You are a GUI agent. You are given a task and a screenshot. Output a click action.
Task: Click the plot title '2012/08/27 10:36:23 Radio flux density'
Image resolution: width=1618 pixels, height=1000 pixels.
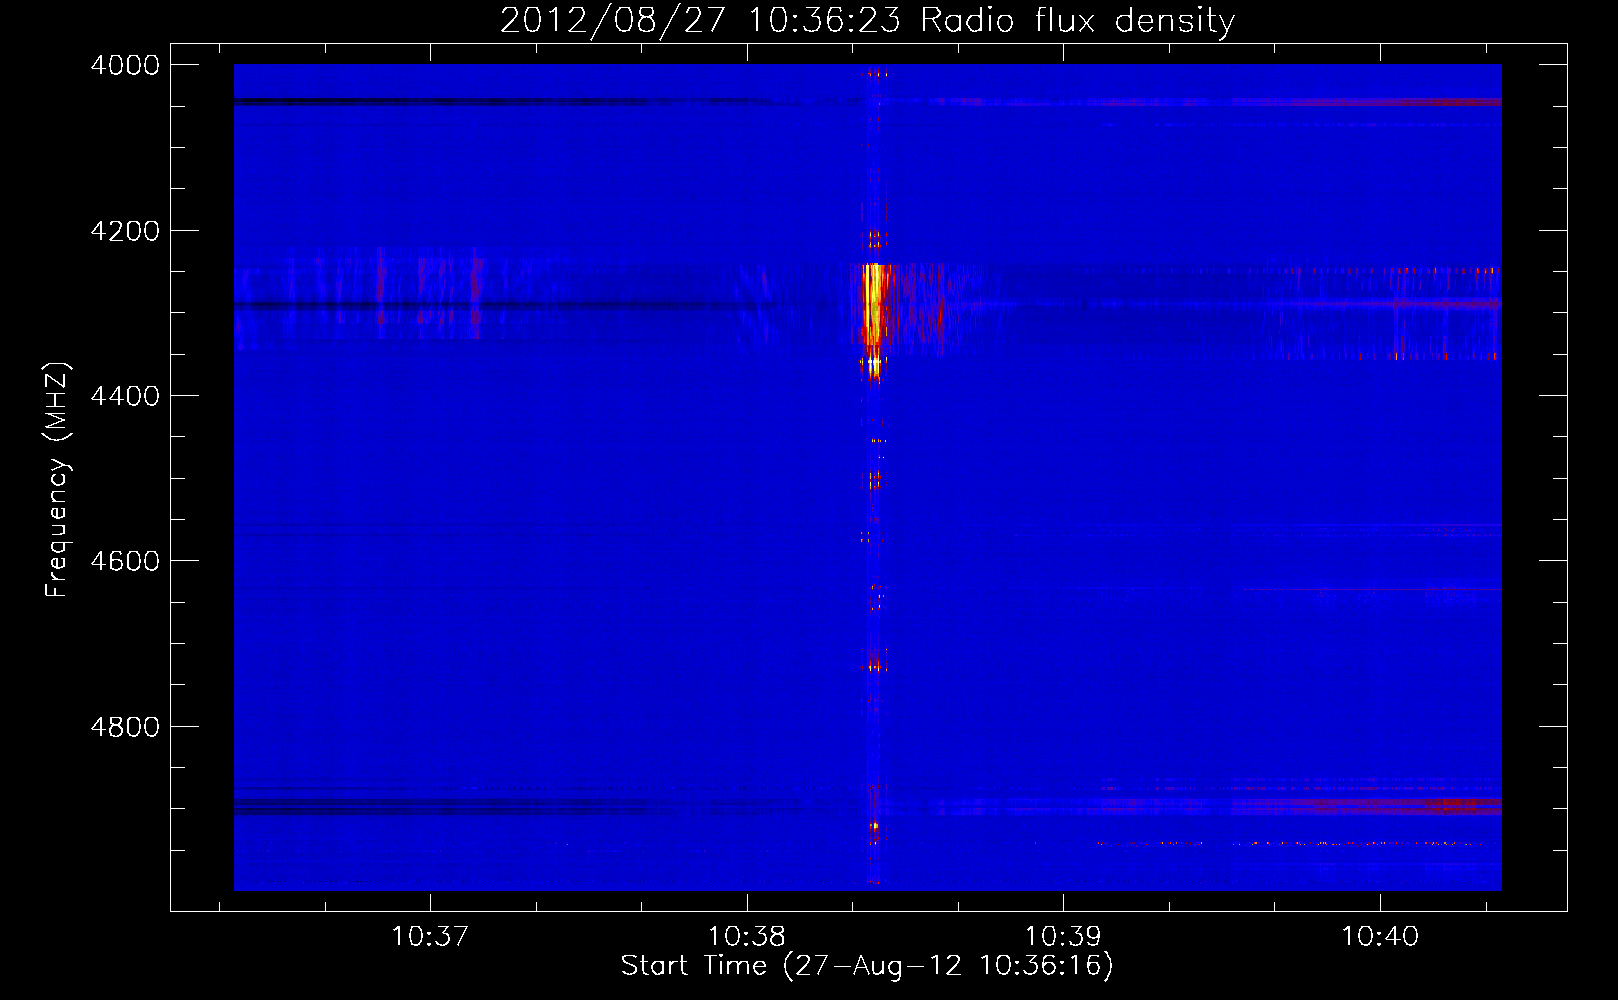[867, 21]
